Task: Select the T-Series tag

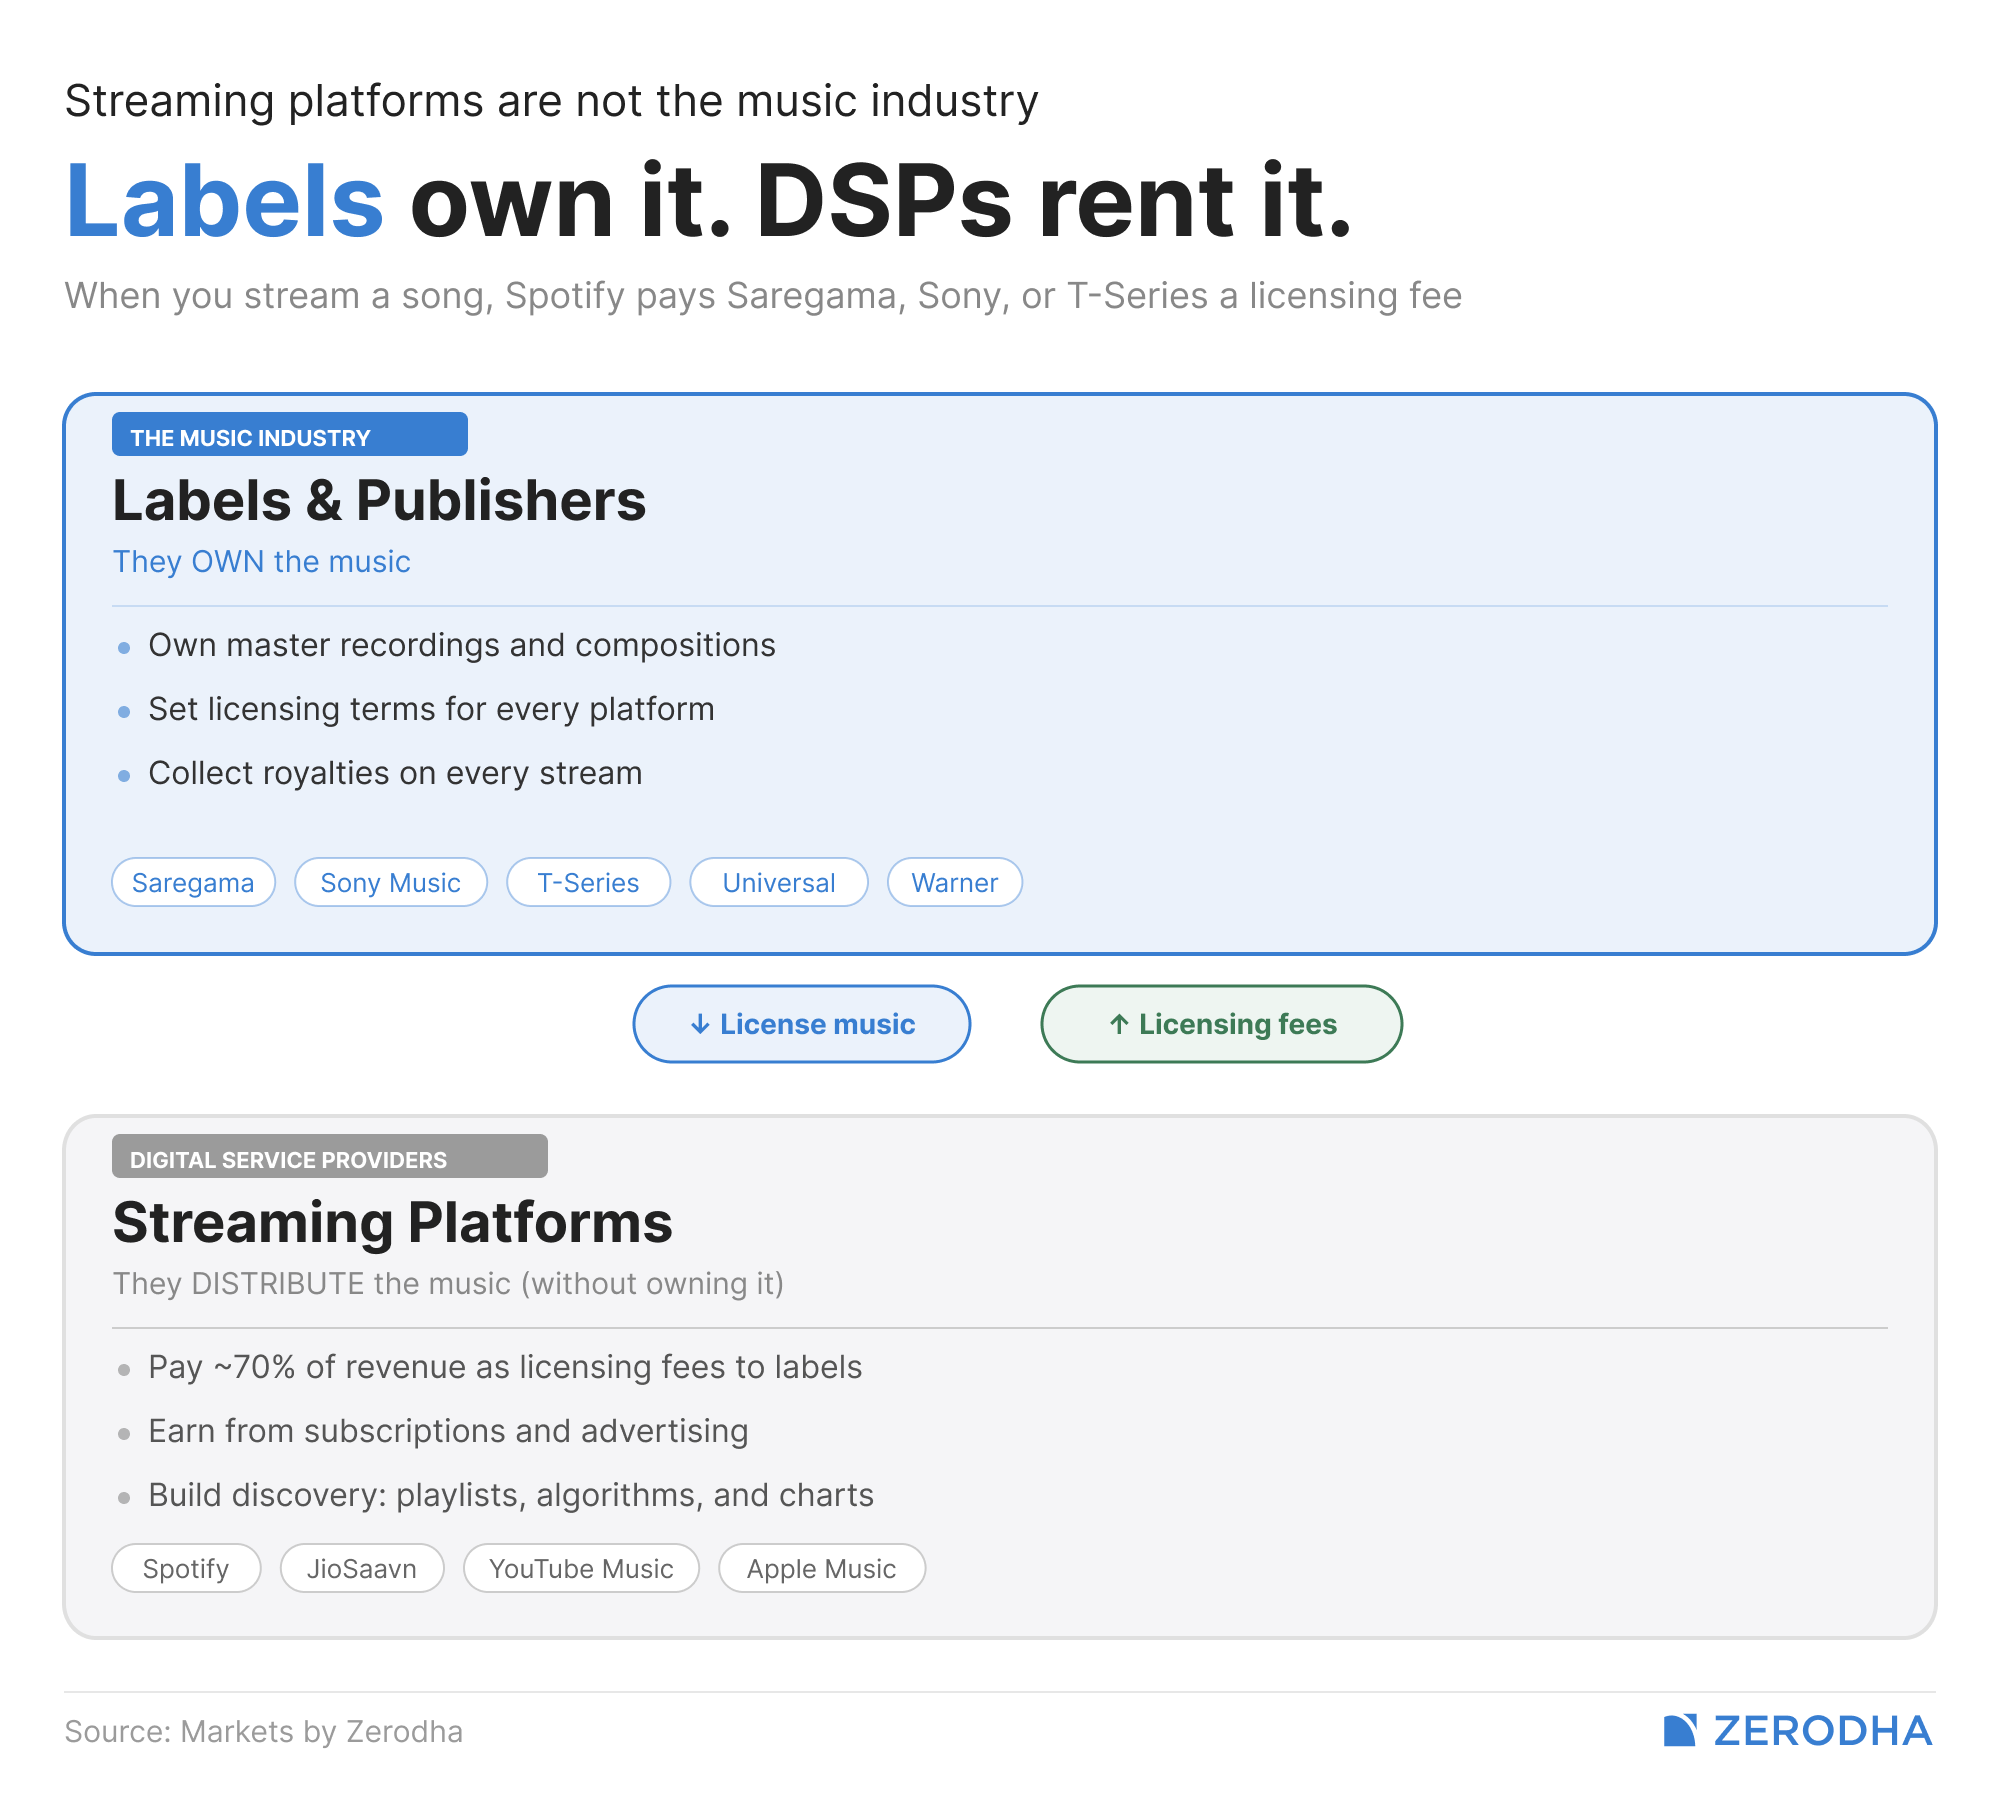Action: [x=588, y=883]
